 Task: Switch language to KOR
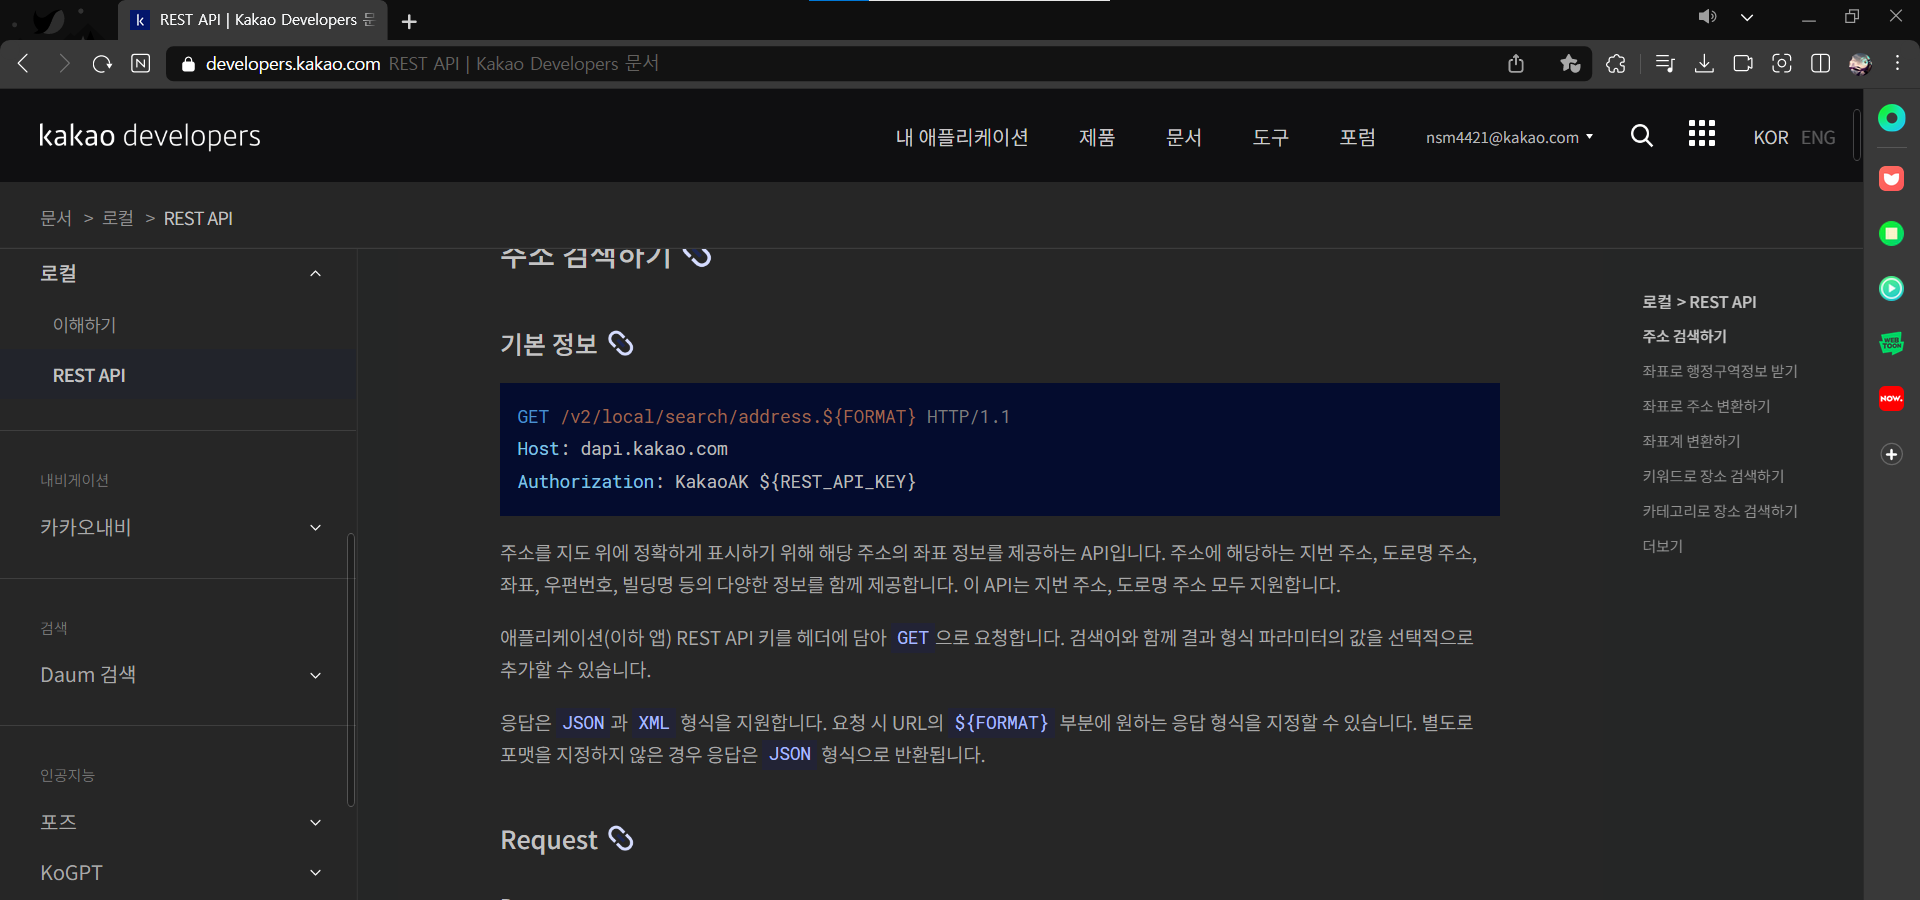1770,138
